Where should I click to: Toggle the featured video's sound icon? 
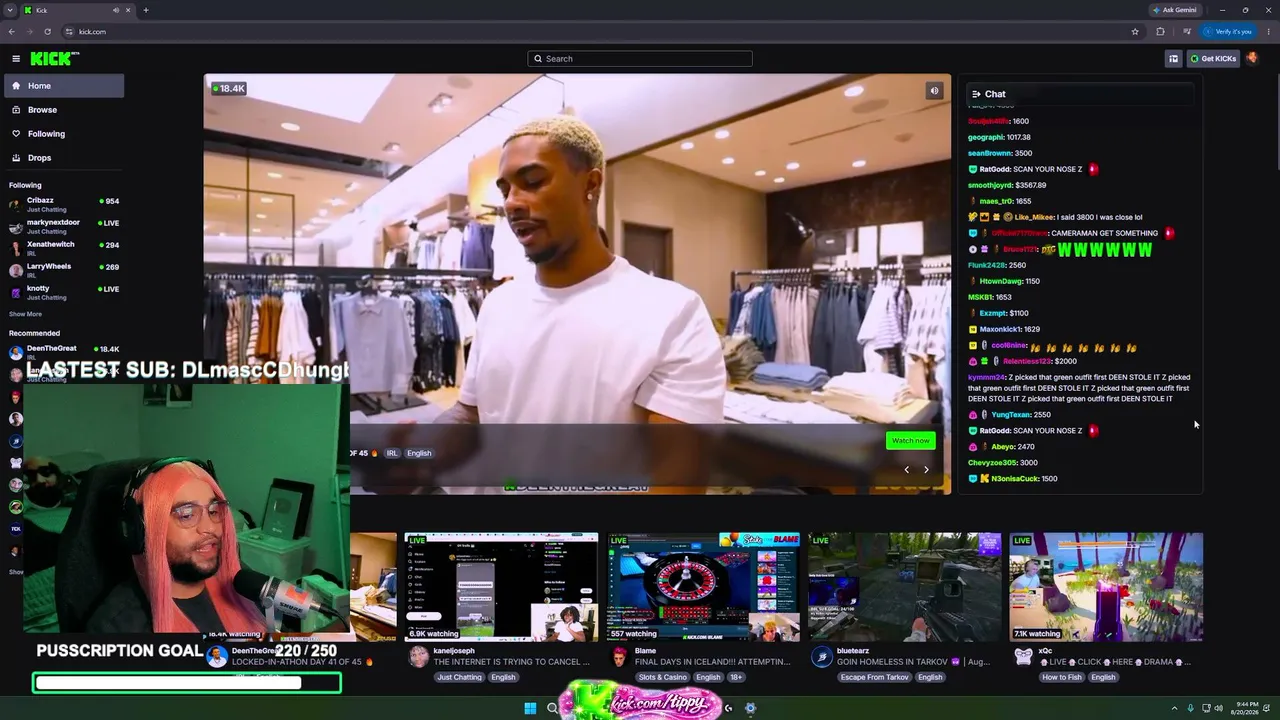pos(934,91)
